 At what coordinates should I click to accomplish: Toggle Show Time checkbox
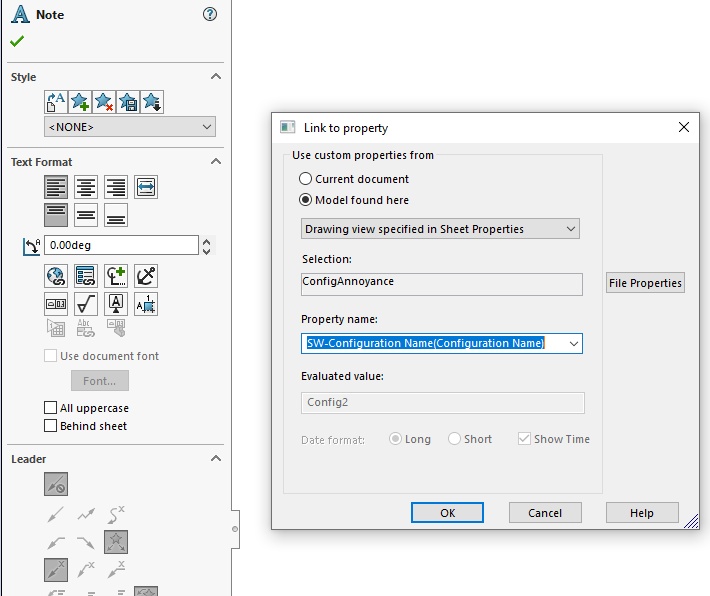(x=524, y=438)
